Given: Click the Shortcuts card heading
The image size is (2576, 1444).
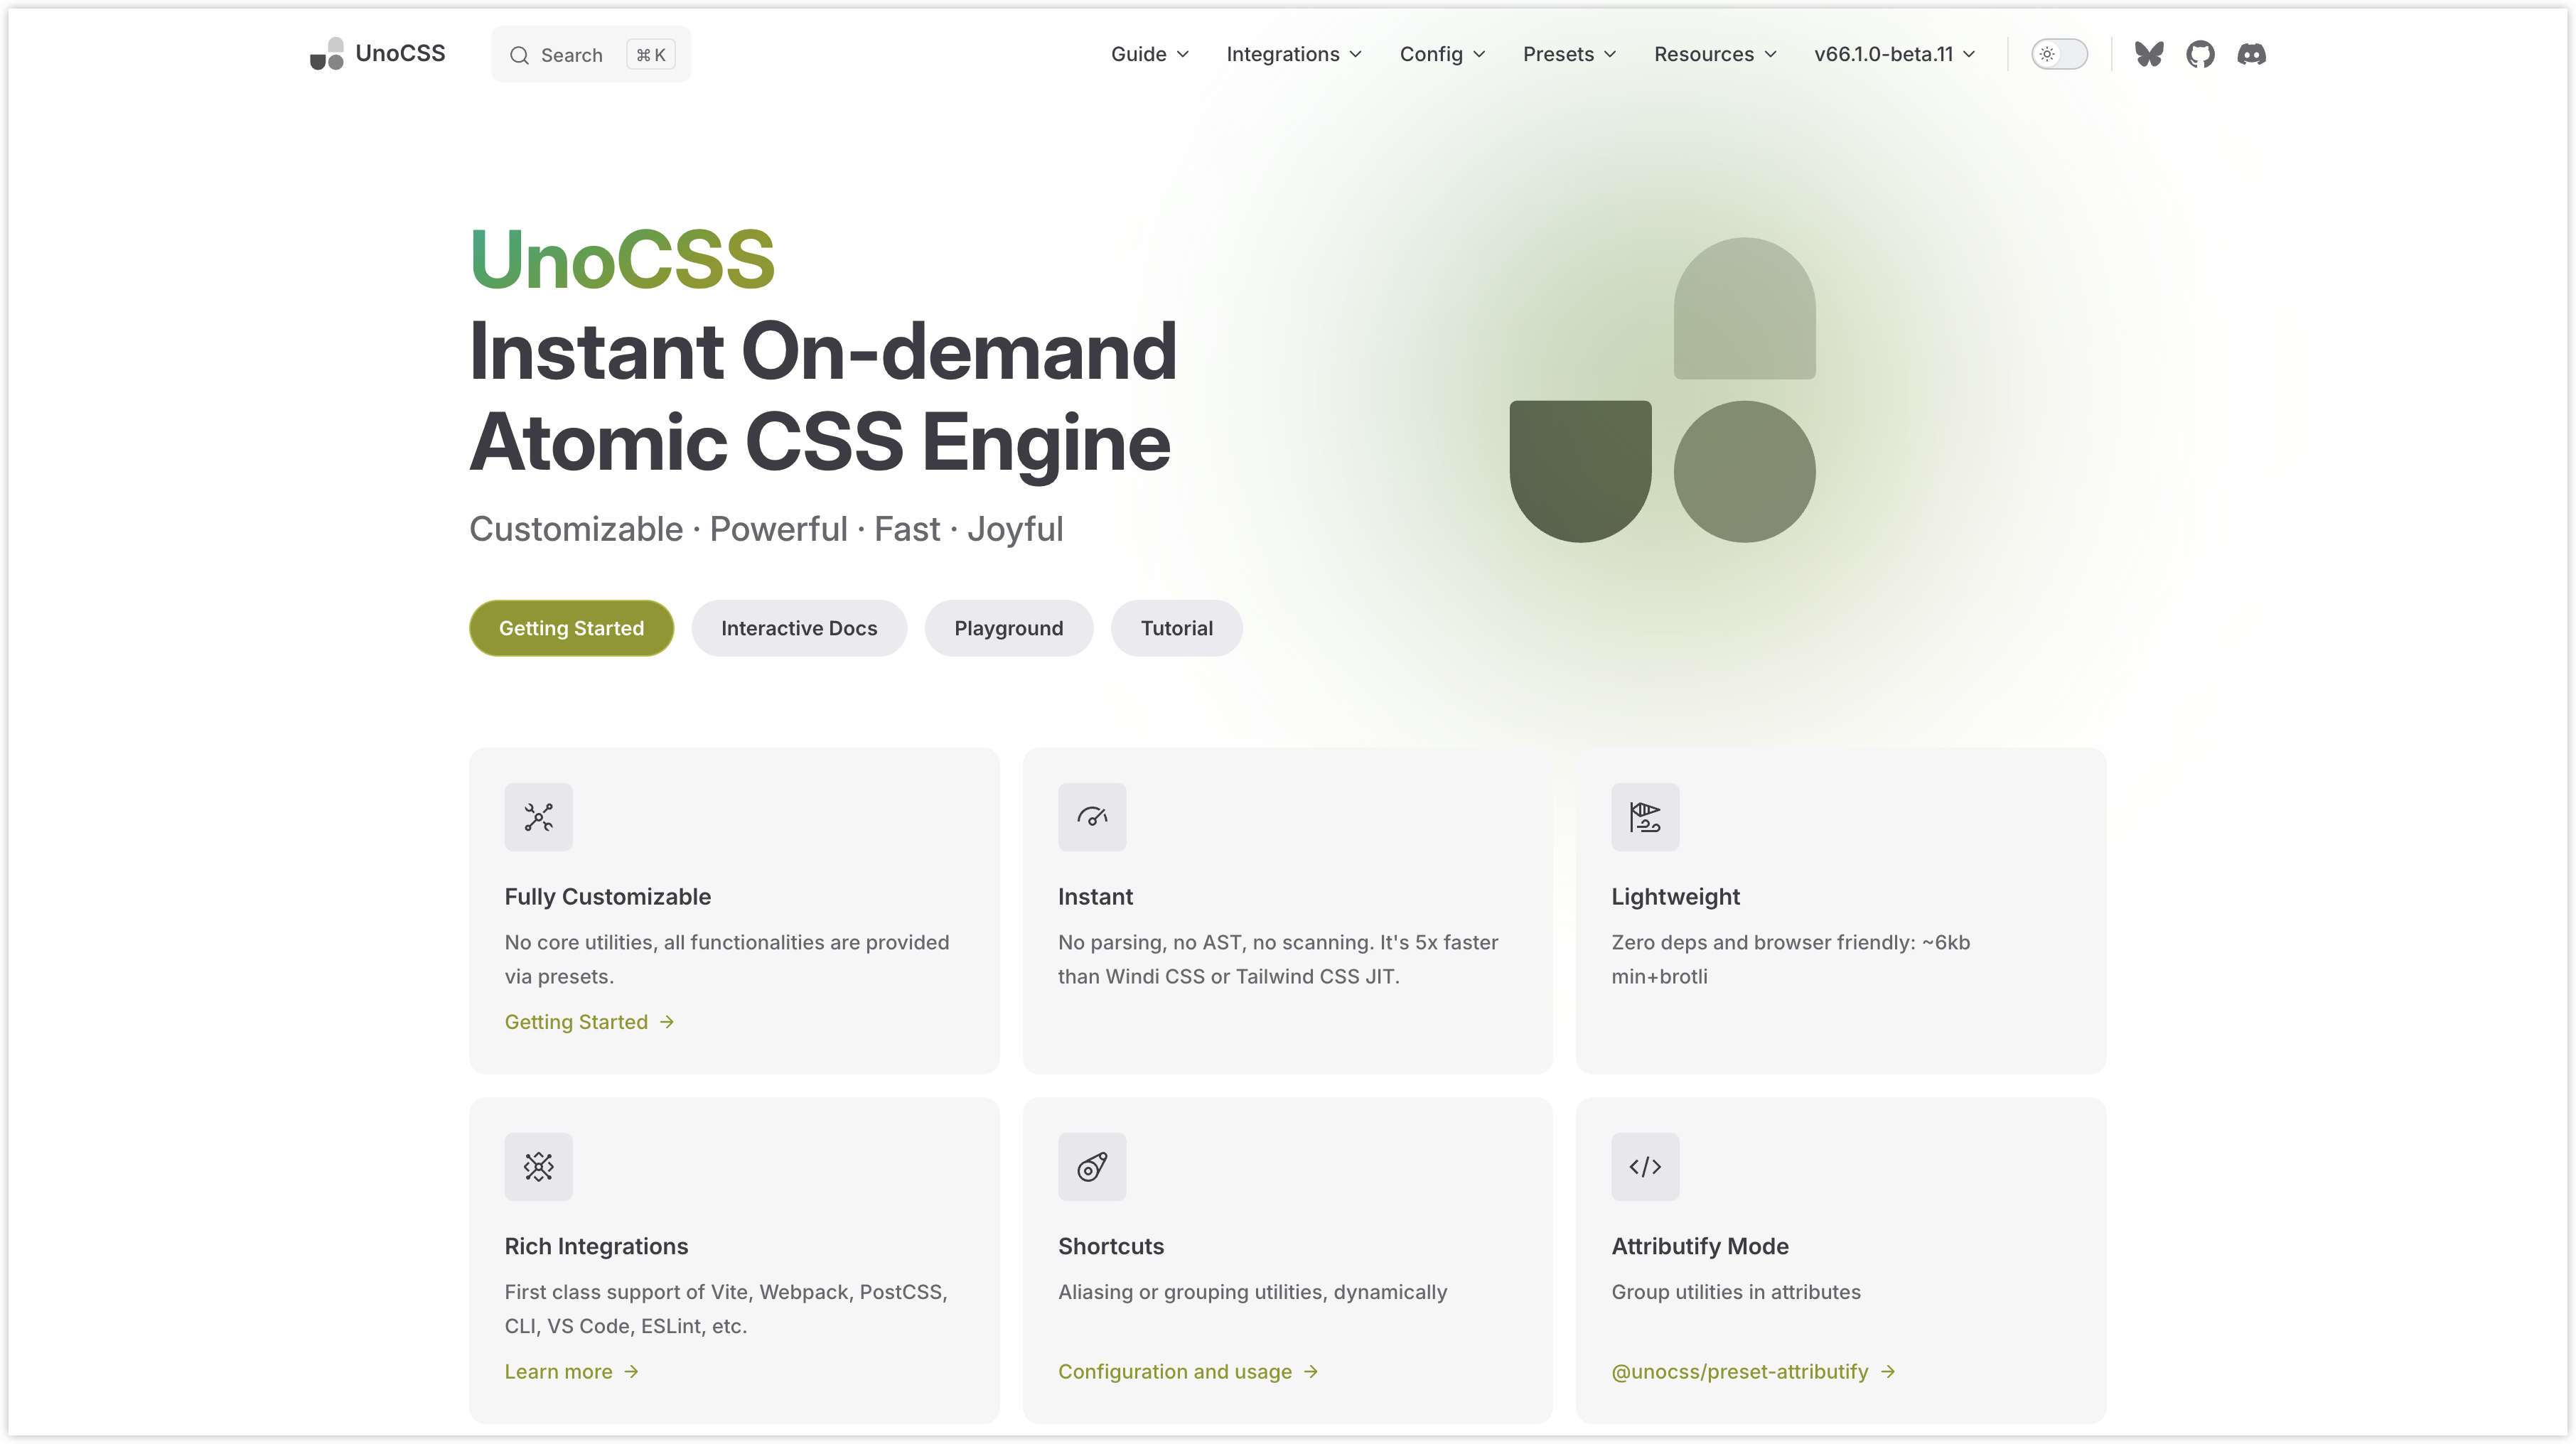Looking at the screenshot, I should point(1111,1246).
